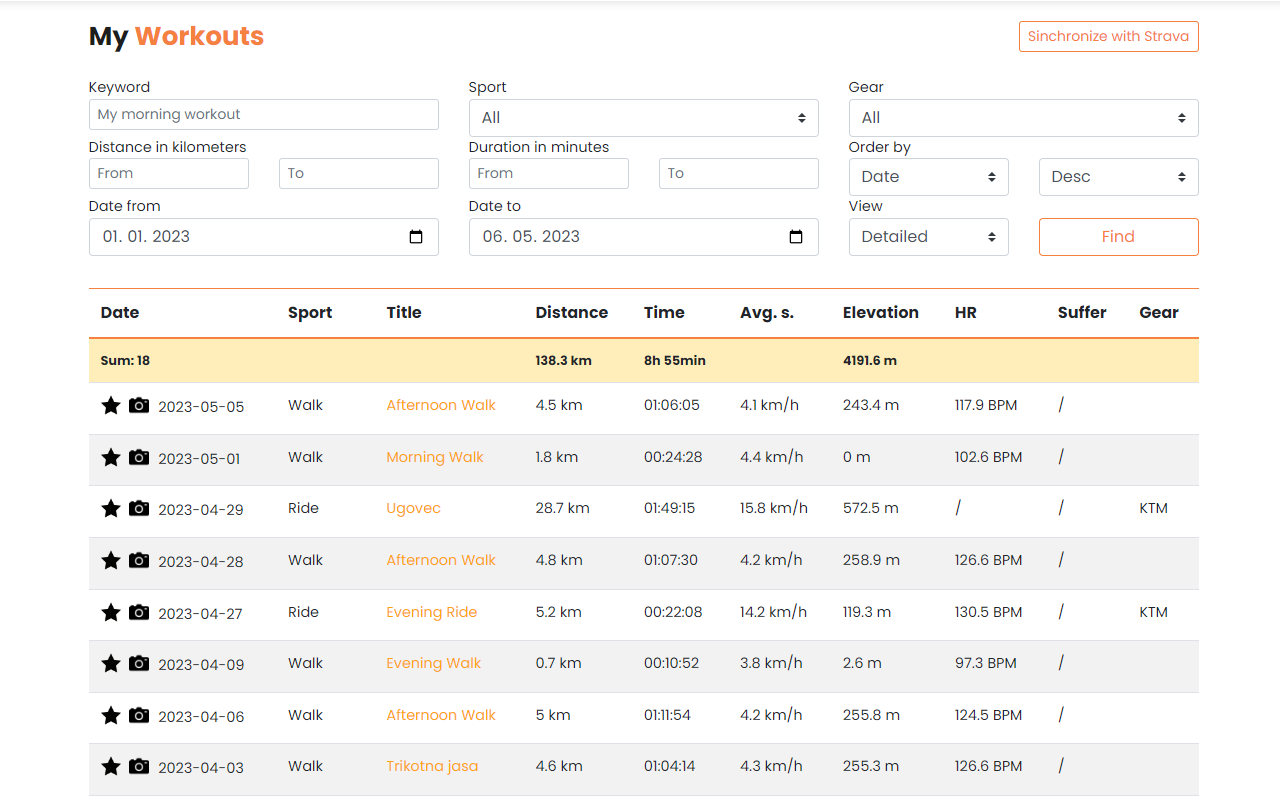
Task: Click Distance To input field
Action: coord(358,173)
